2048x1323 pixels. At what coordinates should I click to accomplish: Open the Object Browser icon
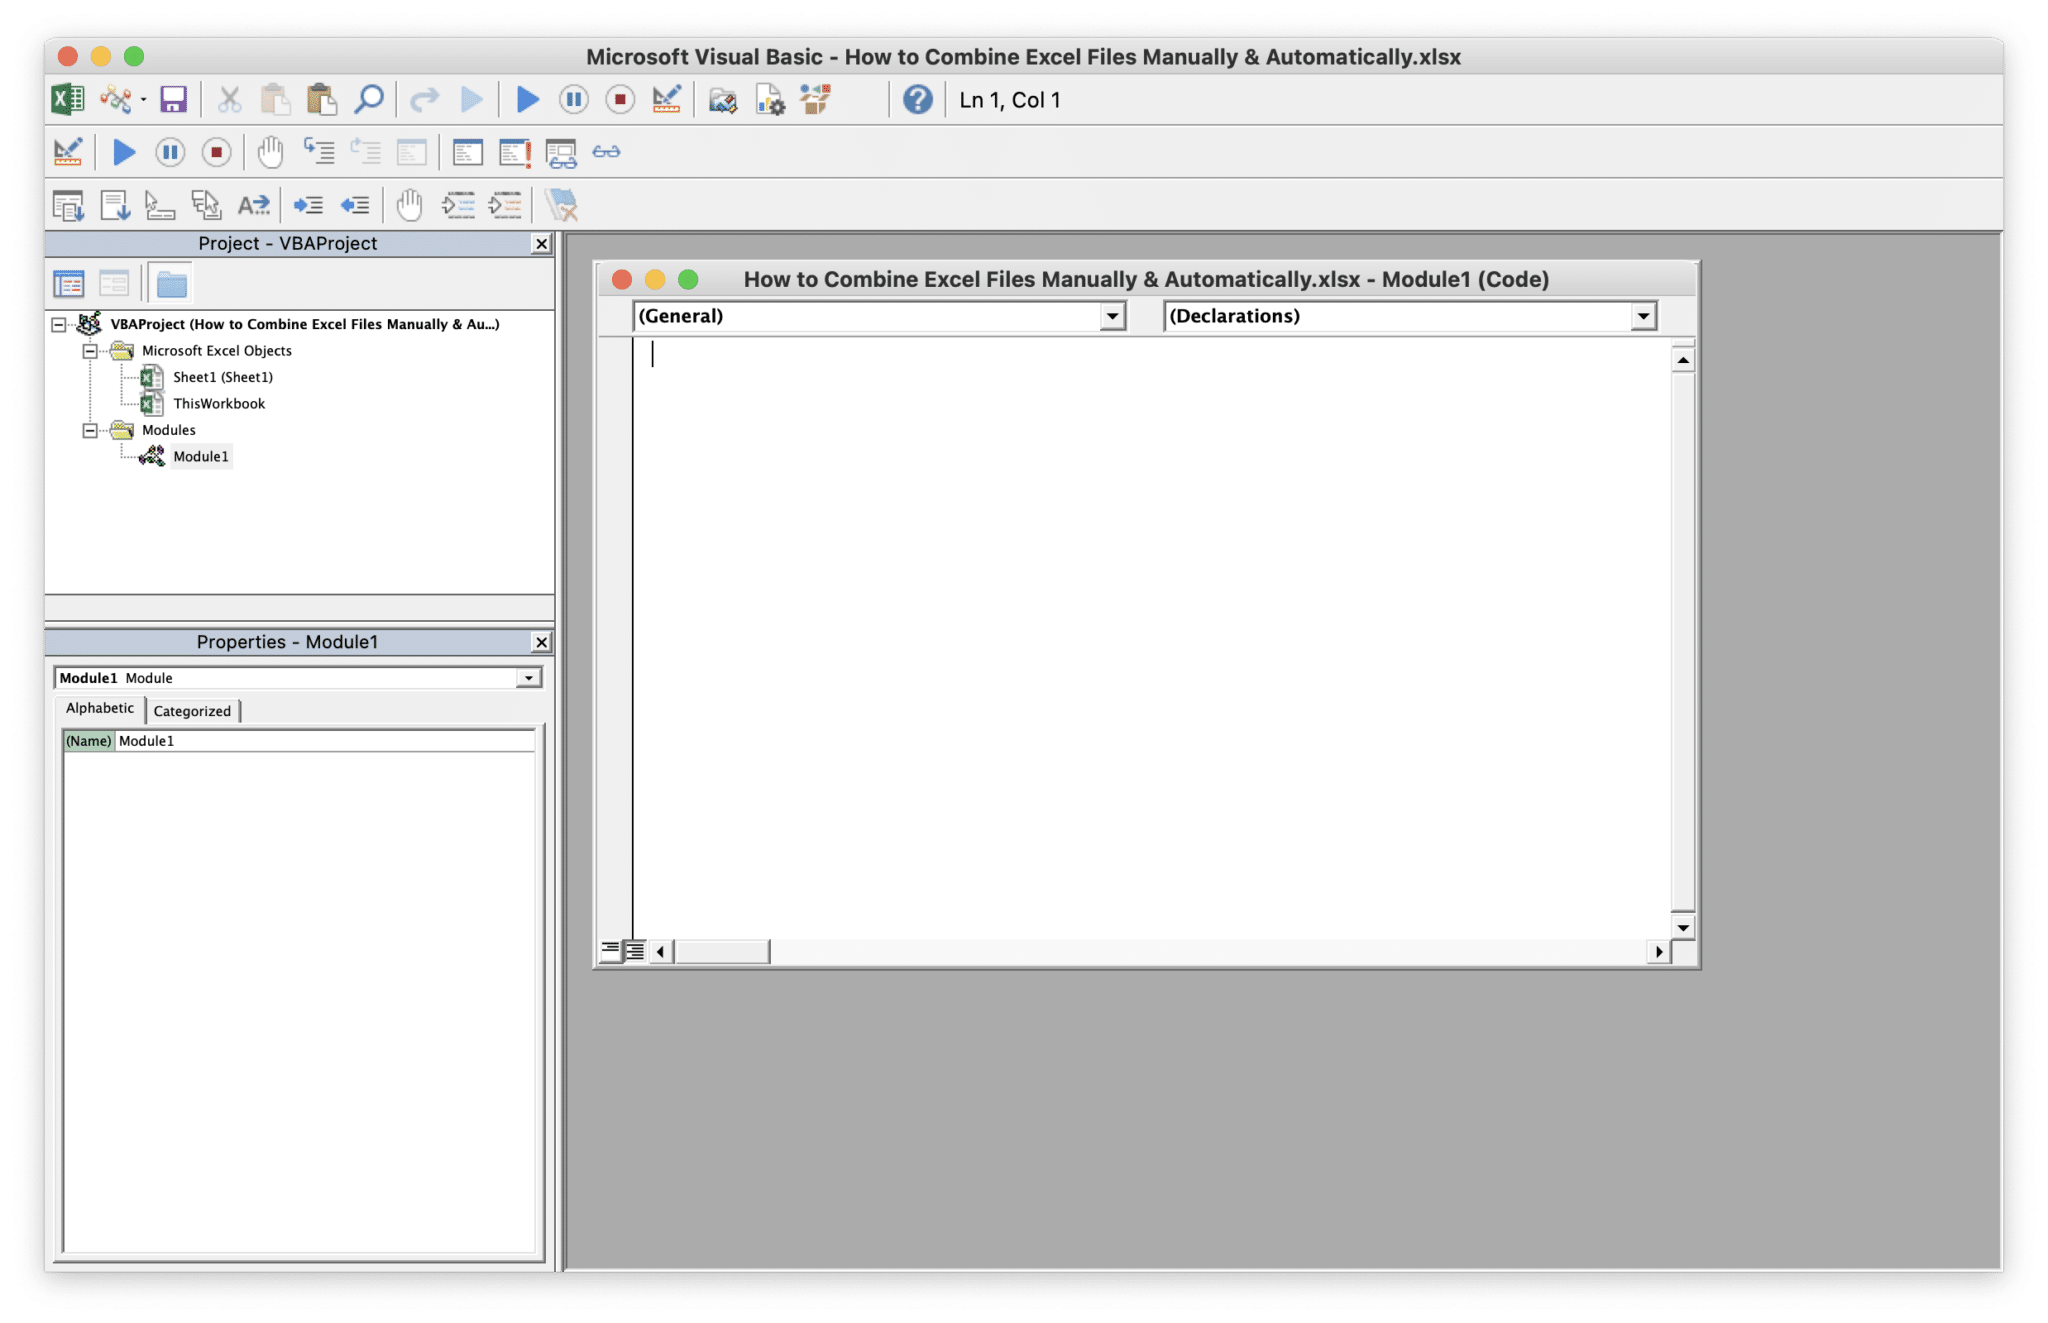click(816, 99)
